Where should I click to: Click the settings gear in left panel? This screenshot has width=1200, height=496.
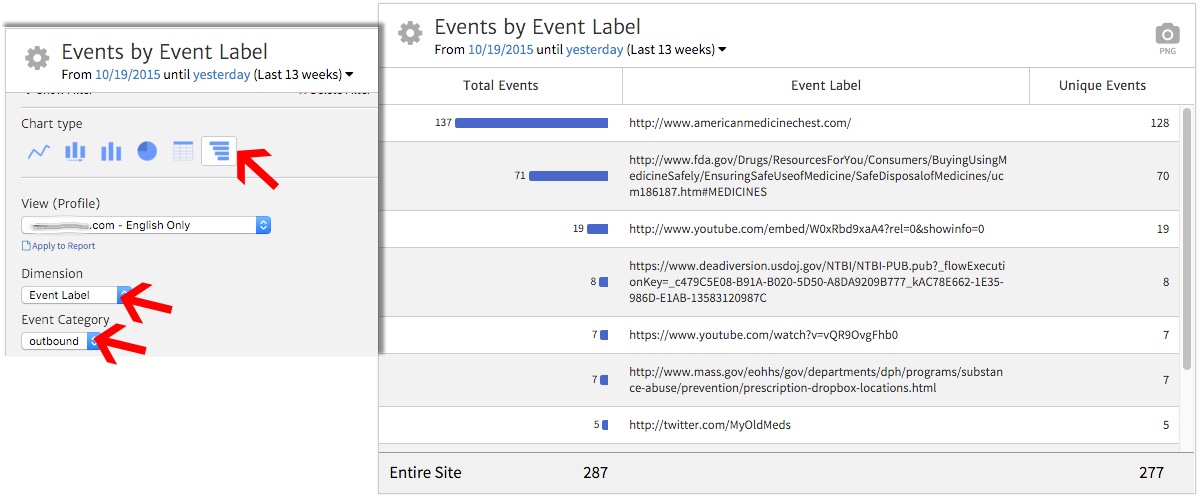coord(37,59)
